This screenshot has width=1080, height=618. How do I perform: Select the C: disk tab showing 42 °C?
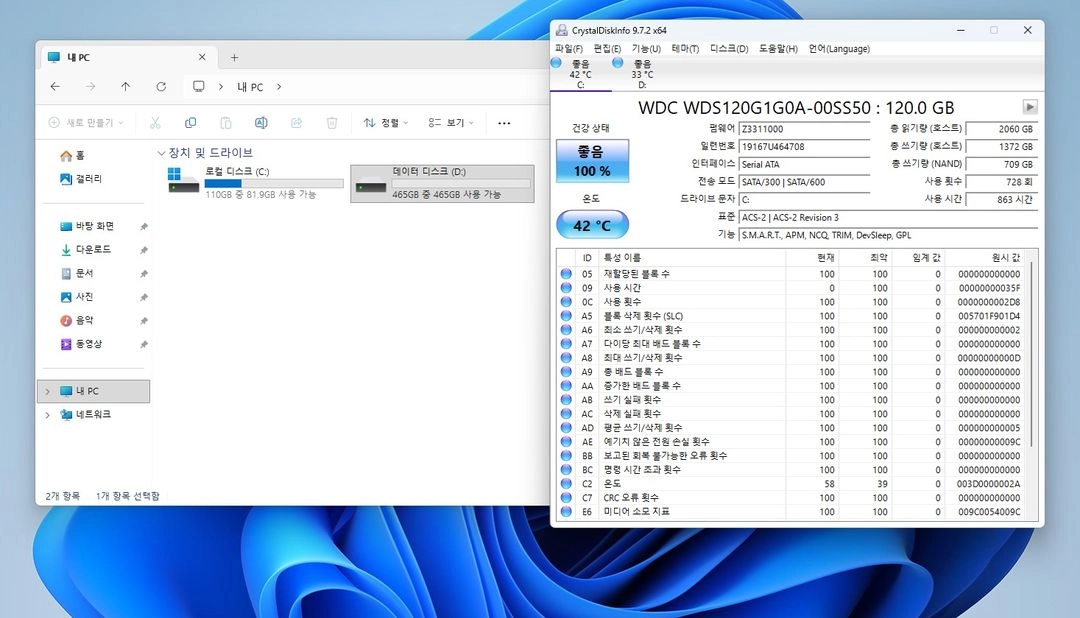click(x=580, y=74)
